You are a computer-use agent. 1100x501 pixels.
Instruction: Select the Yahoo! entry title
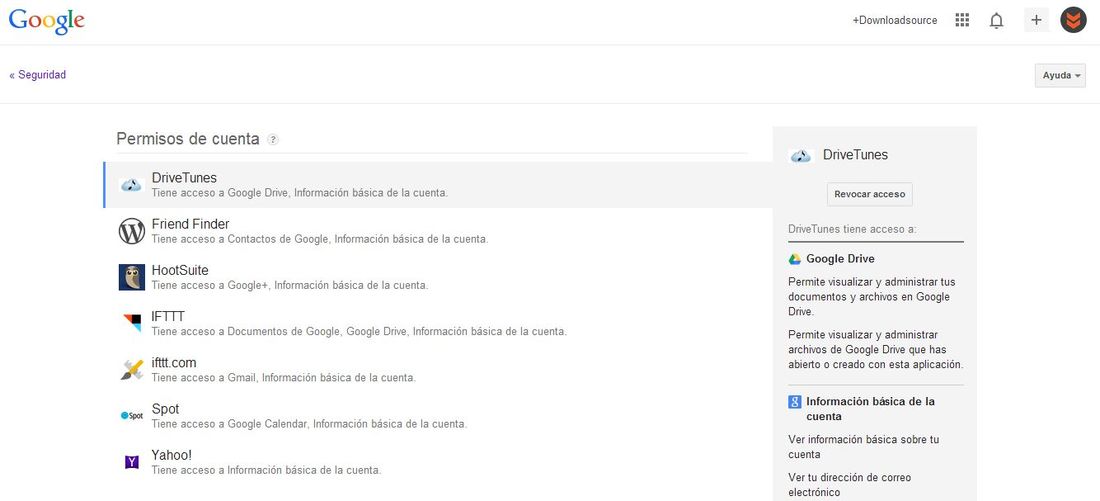click(x=172, y=455)
